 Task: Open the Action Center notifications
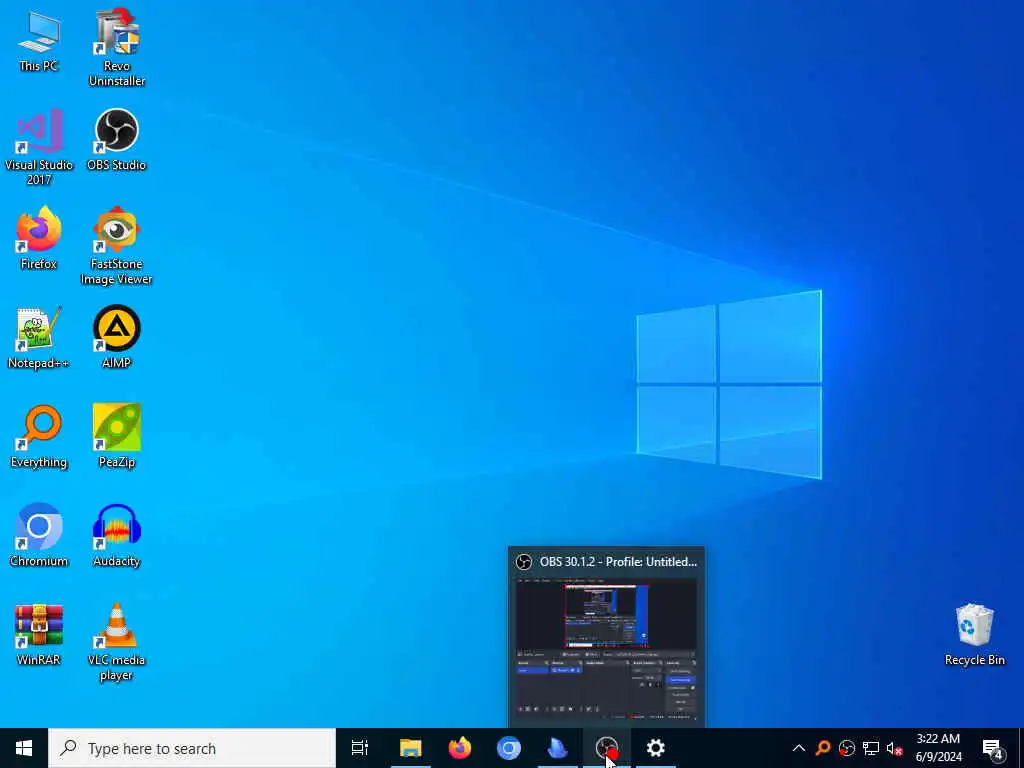tap(993, 748)
